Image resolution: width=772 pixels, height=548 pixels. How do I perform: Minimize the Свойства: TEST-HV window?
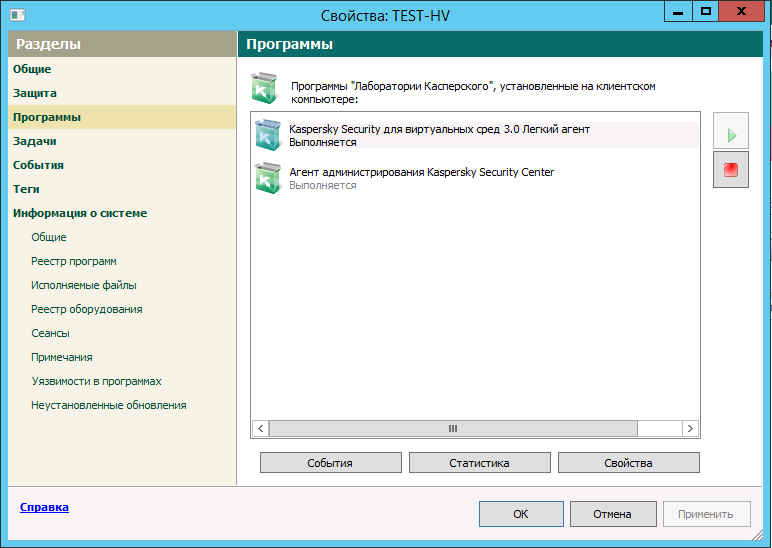678,12
